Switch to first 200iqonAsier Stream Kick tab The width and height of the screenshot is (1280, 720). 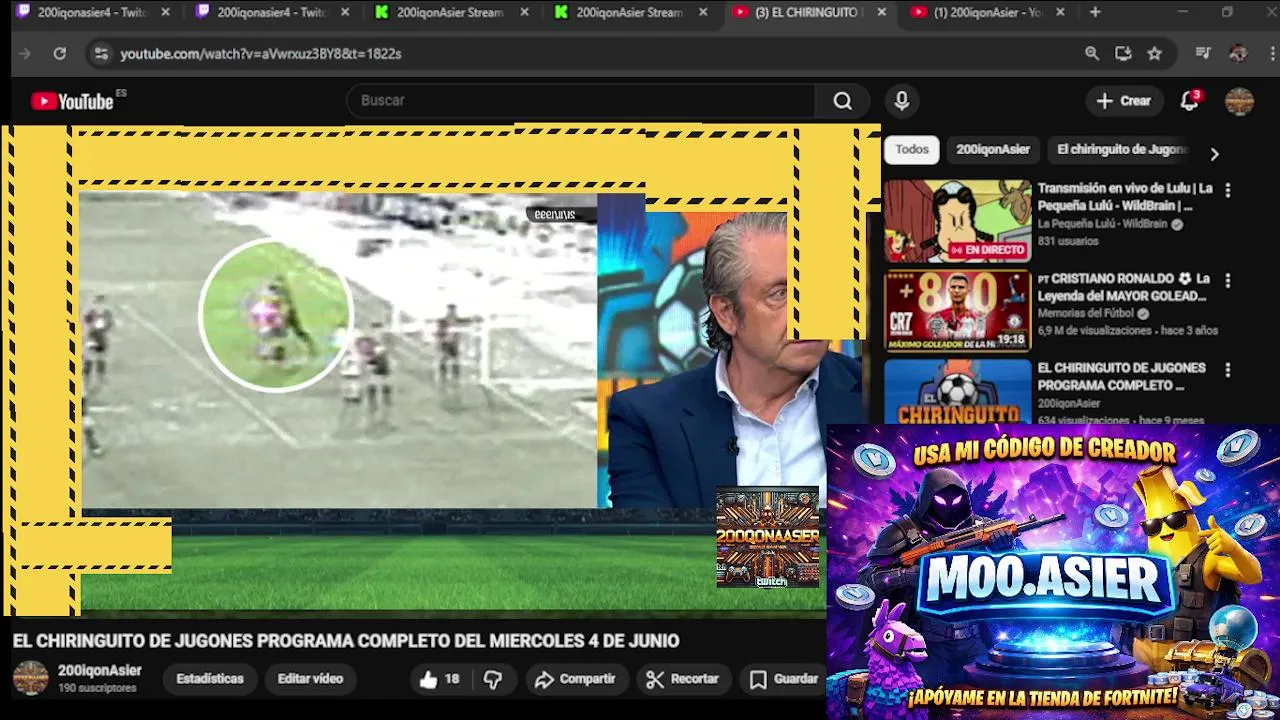pos(451,12)
